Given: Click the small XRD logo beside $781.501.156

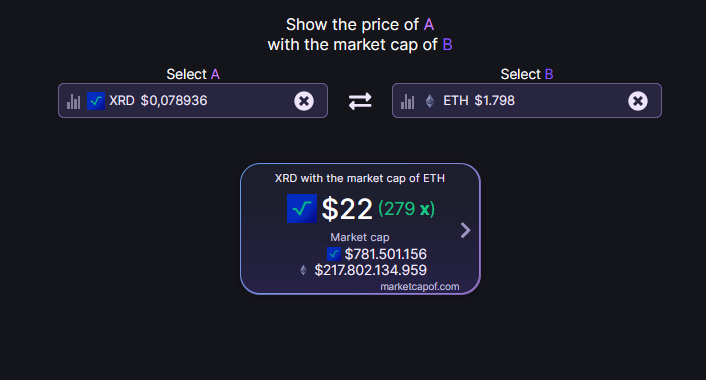Looking at the screenshot, I should tap(334, 254).
